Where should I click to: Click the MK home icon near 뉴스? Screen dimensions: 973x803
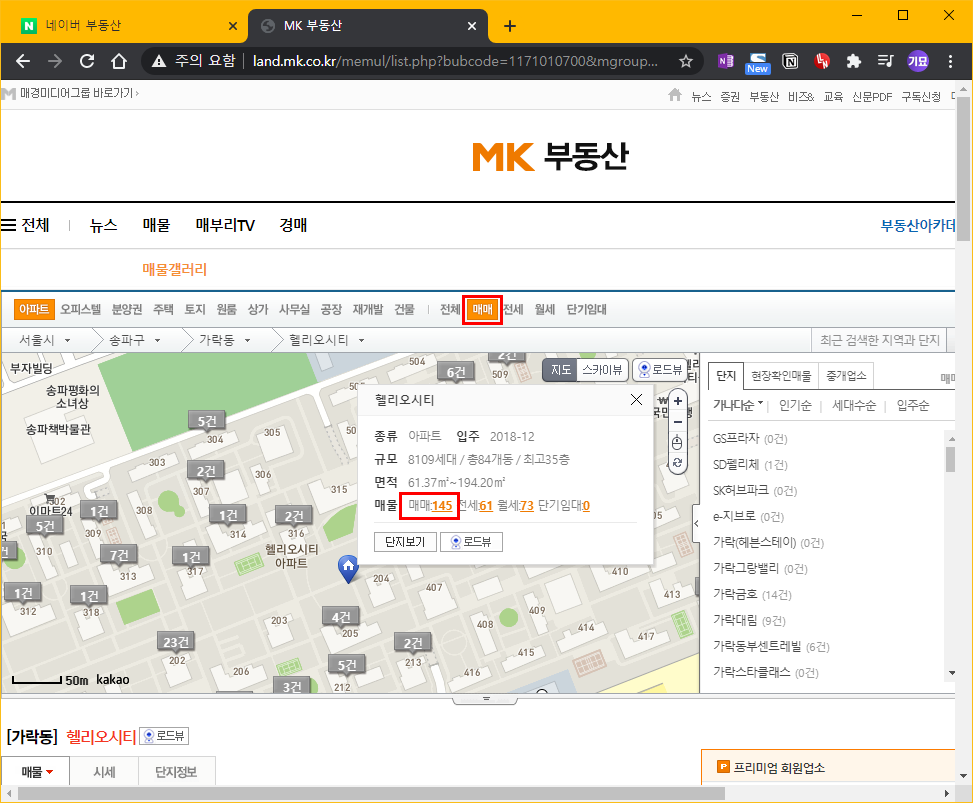click(675, 95)
